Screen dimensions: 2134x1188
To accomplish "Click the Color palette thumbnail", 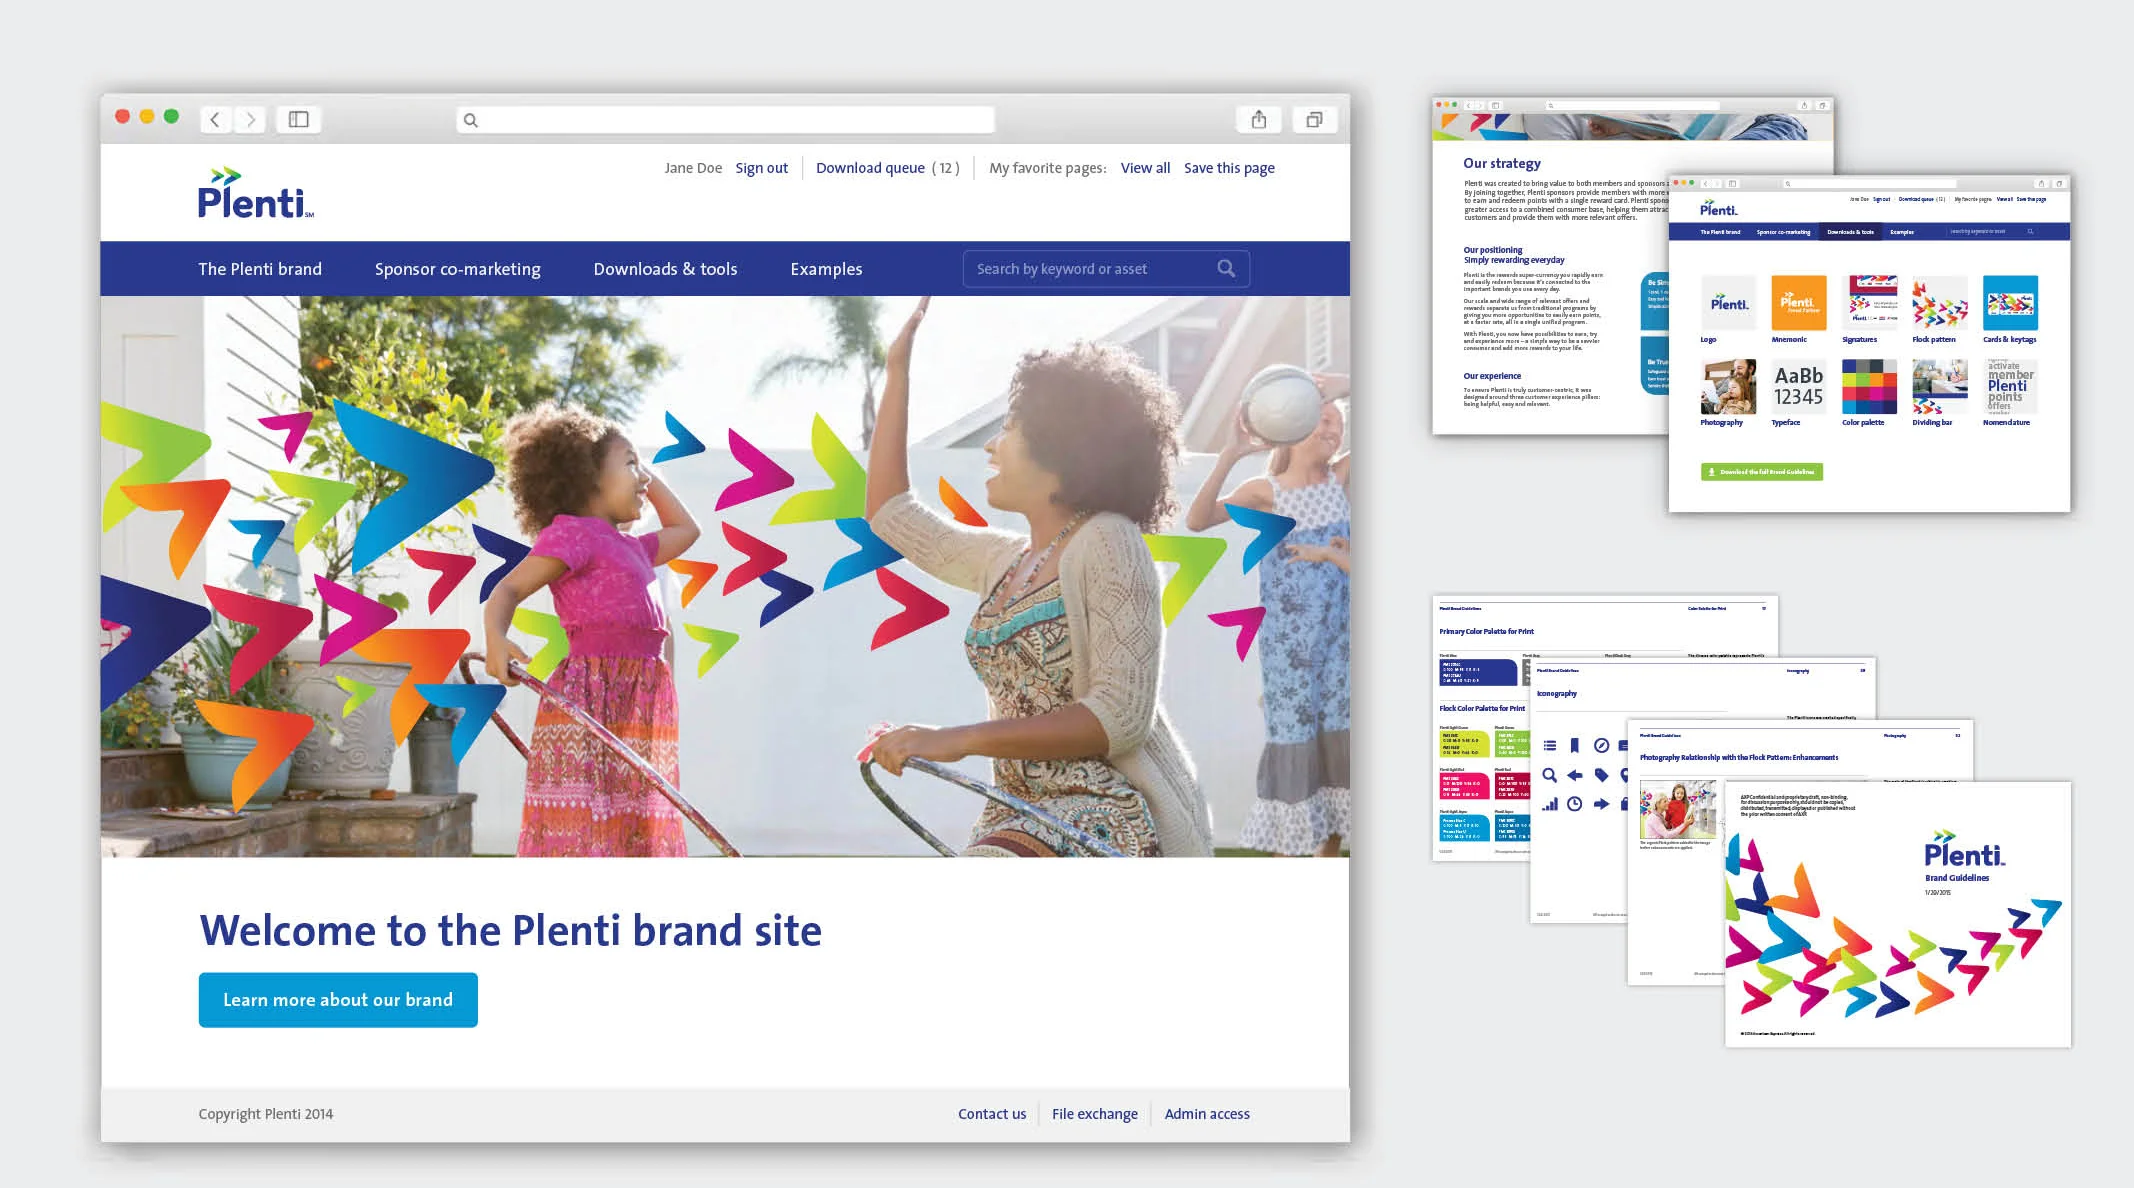I will (1869, 387).
